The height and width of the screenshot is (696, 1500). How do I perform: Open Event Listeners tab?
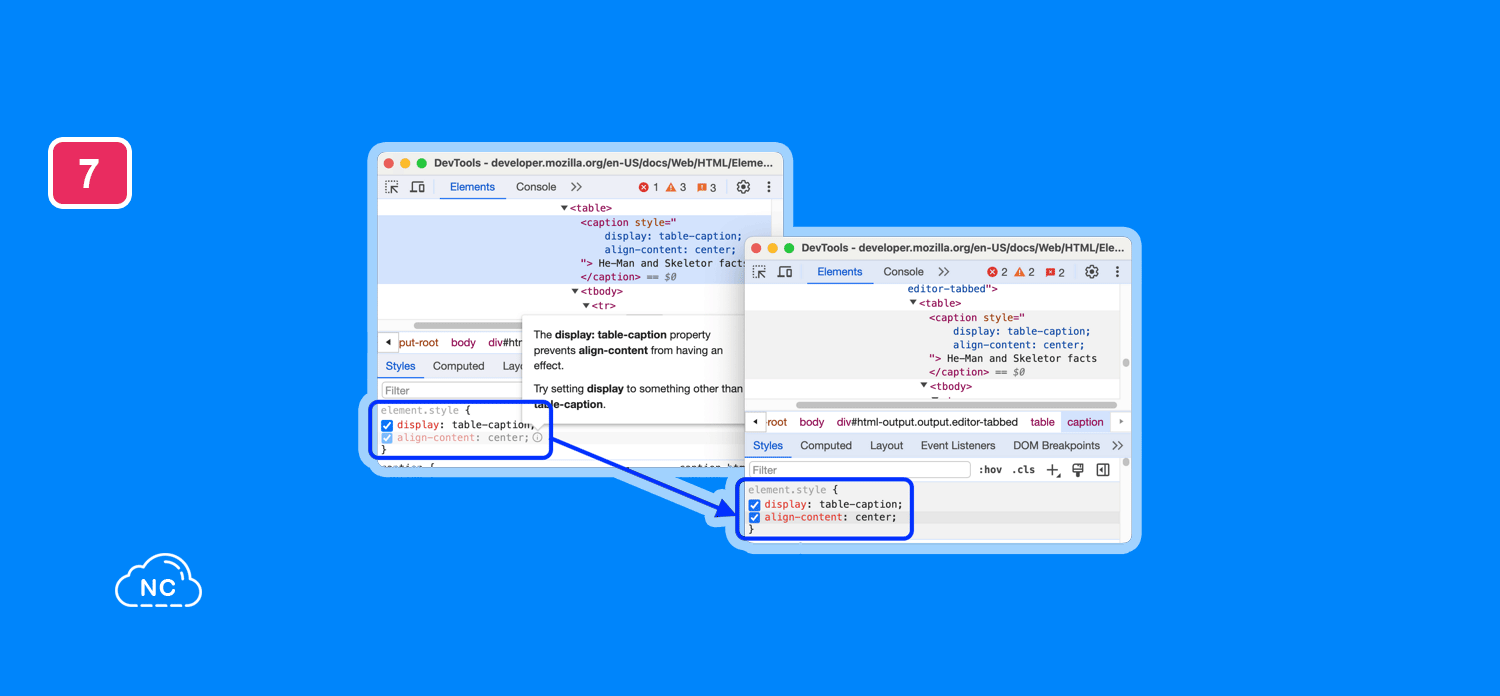click(957, 446)
